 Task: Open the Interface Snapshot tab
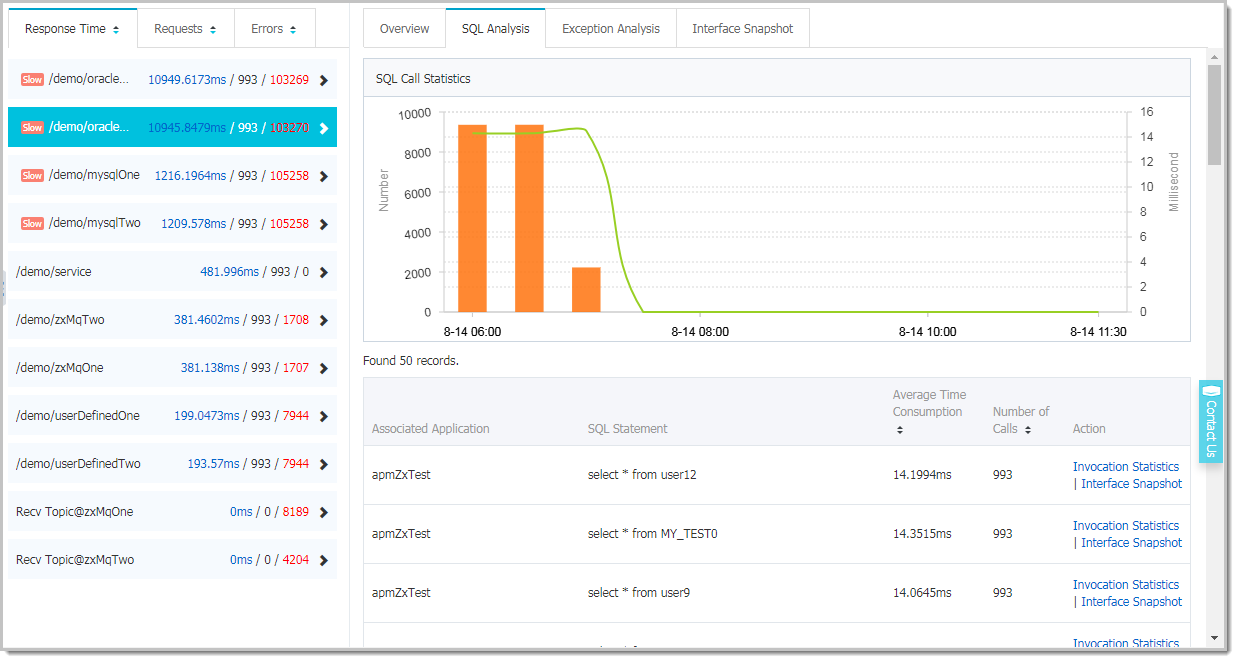pos(743,29)
